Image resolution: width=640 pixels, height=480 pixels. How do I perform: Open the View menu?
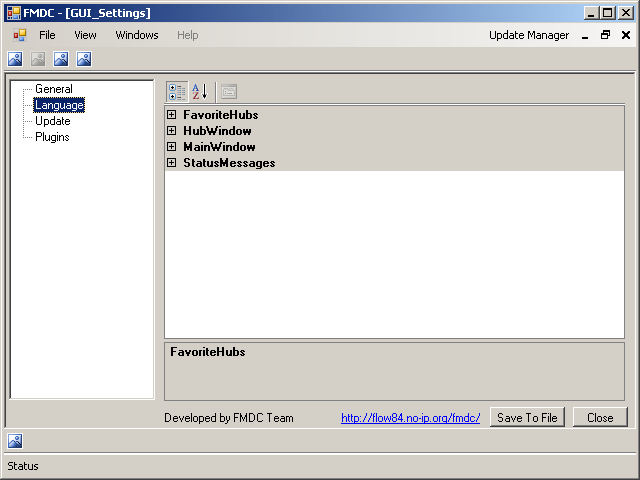(85, 35)
